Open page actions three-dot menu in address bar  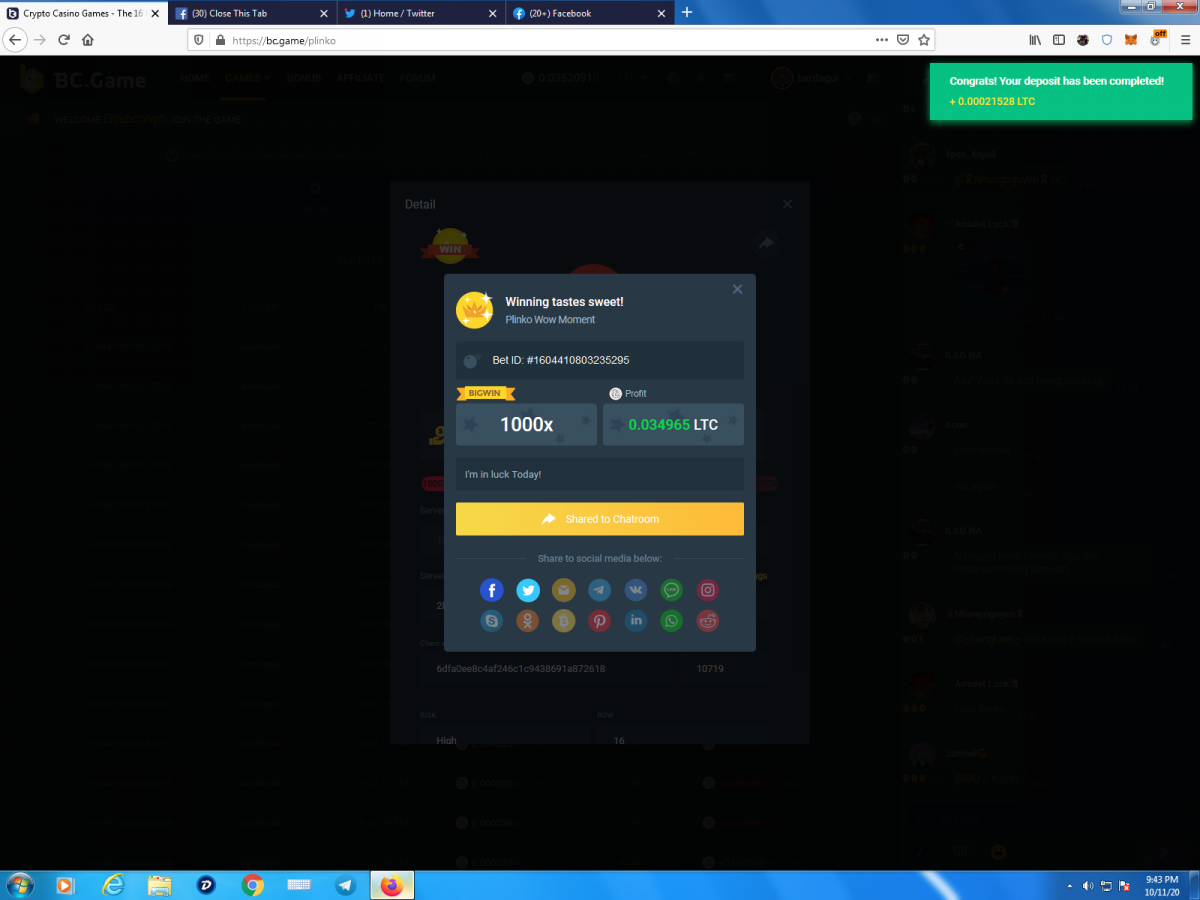(881, 40)
